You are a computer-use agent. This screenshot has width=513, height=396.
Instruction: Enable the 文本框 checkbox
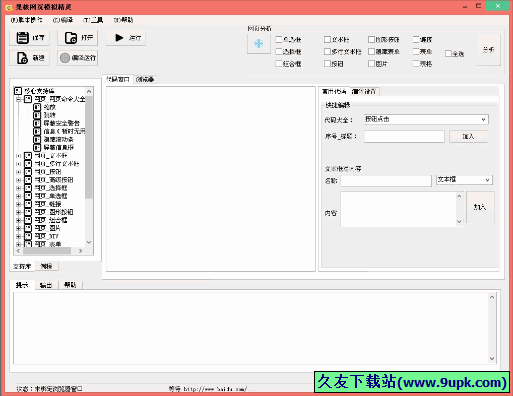click(x=327, y=39)
